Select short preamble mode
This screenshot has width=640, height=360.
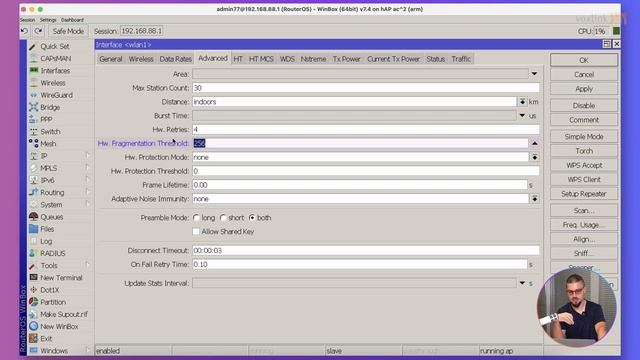[223, 218]
